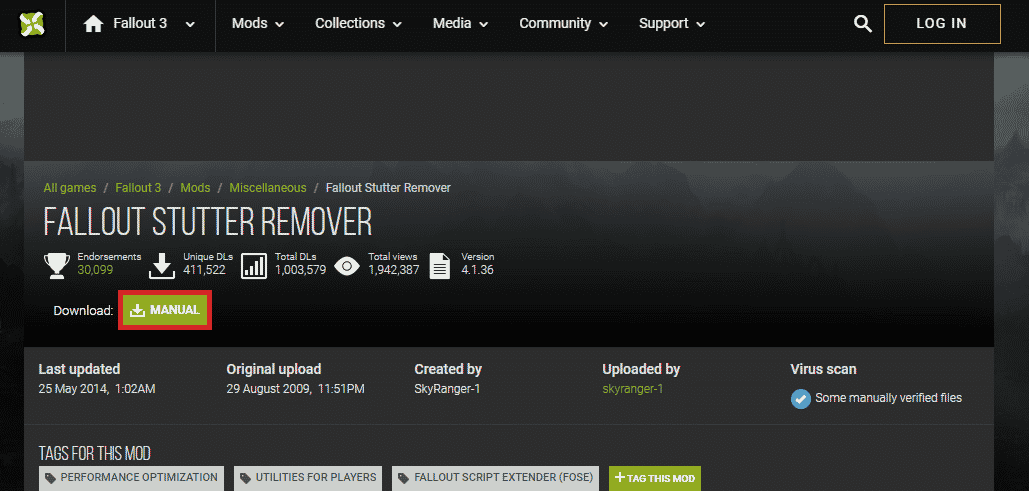Viewport: 1029px width, 491px height.
Task: Expand the Support menu
Action: pyautogui.click(x=672, y=24)
